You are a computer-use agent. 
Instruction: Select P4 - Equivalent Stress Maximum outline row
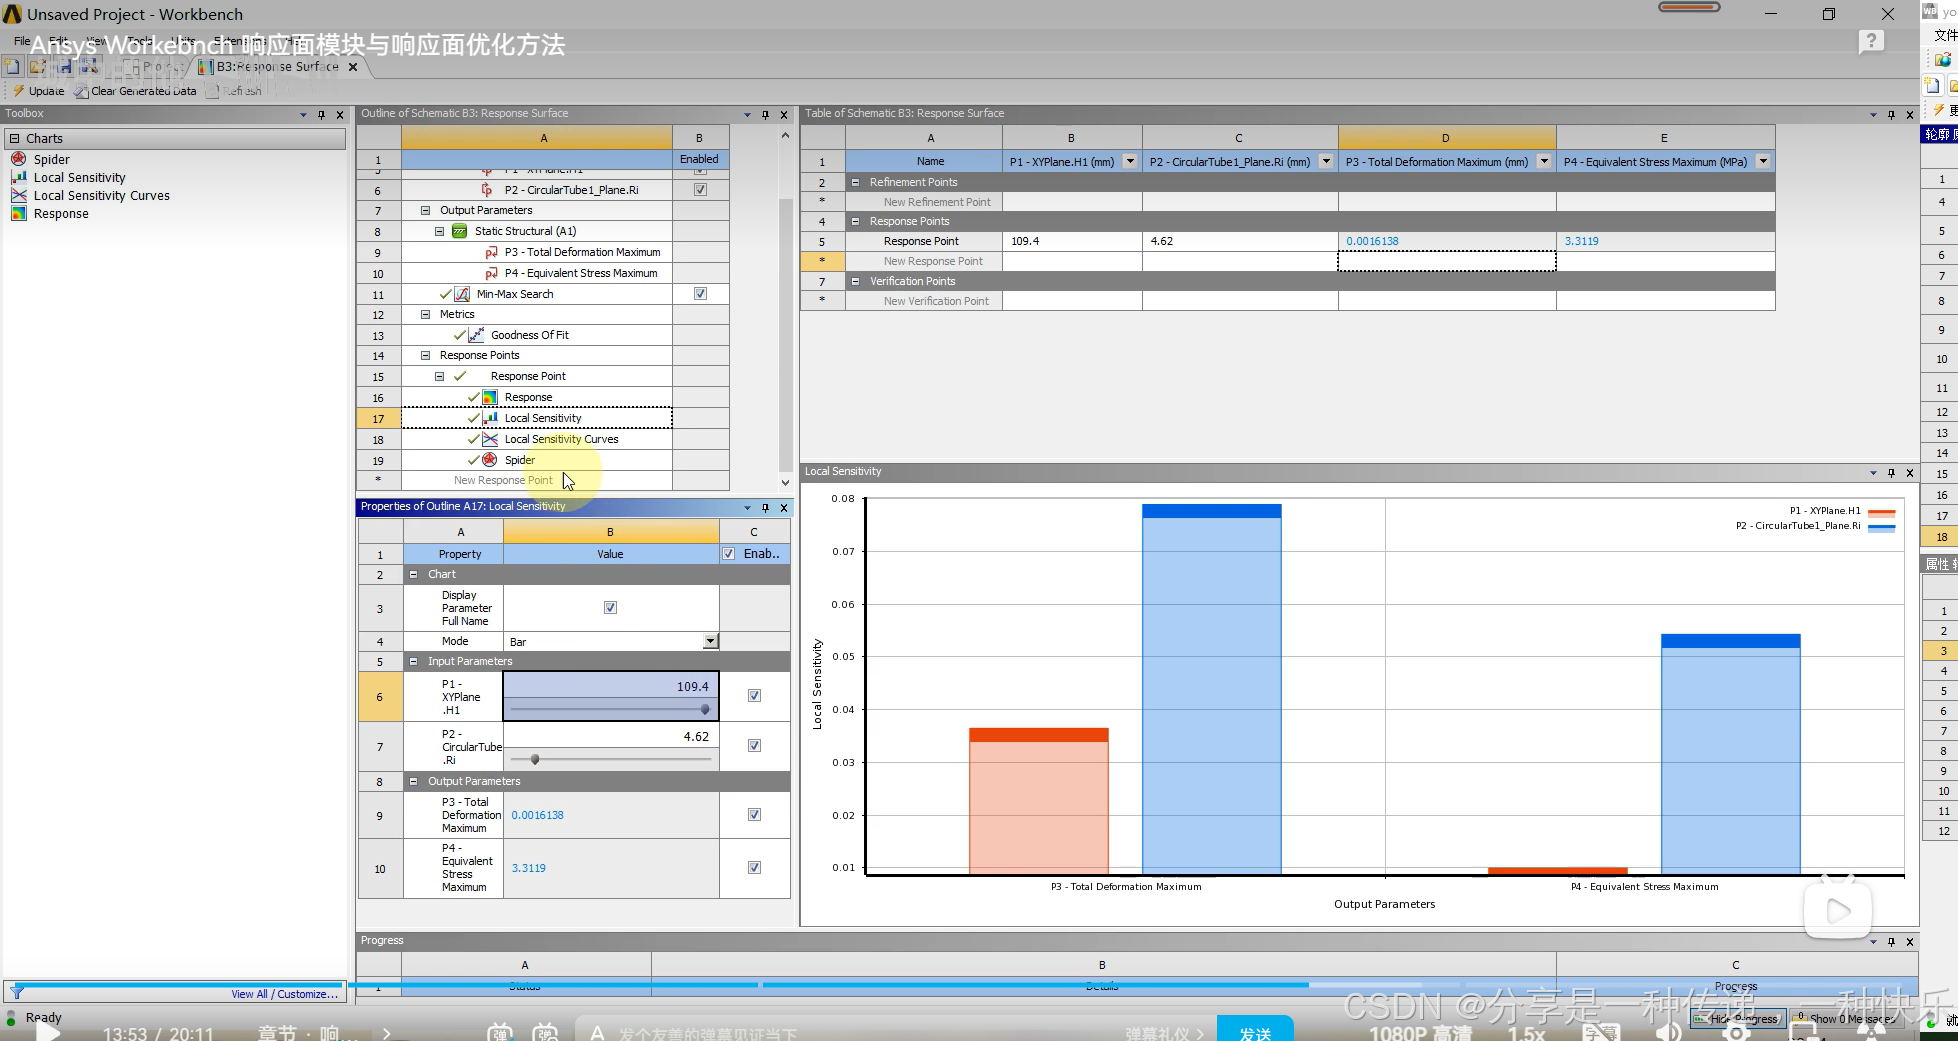tap(537, 273)
